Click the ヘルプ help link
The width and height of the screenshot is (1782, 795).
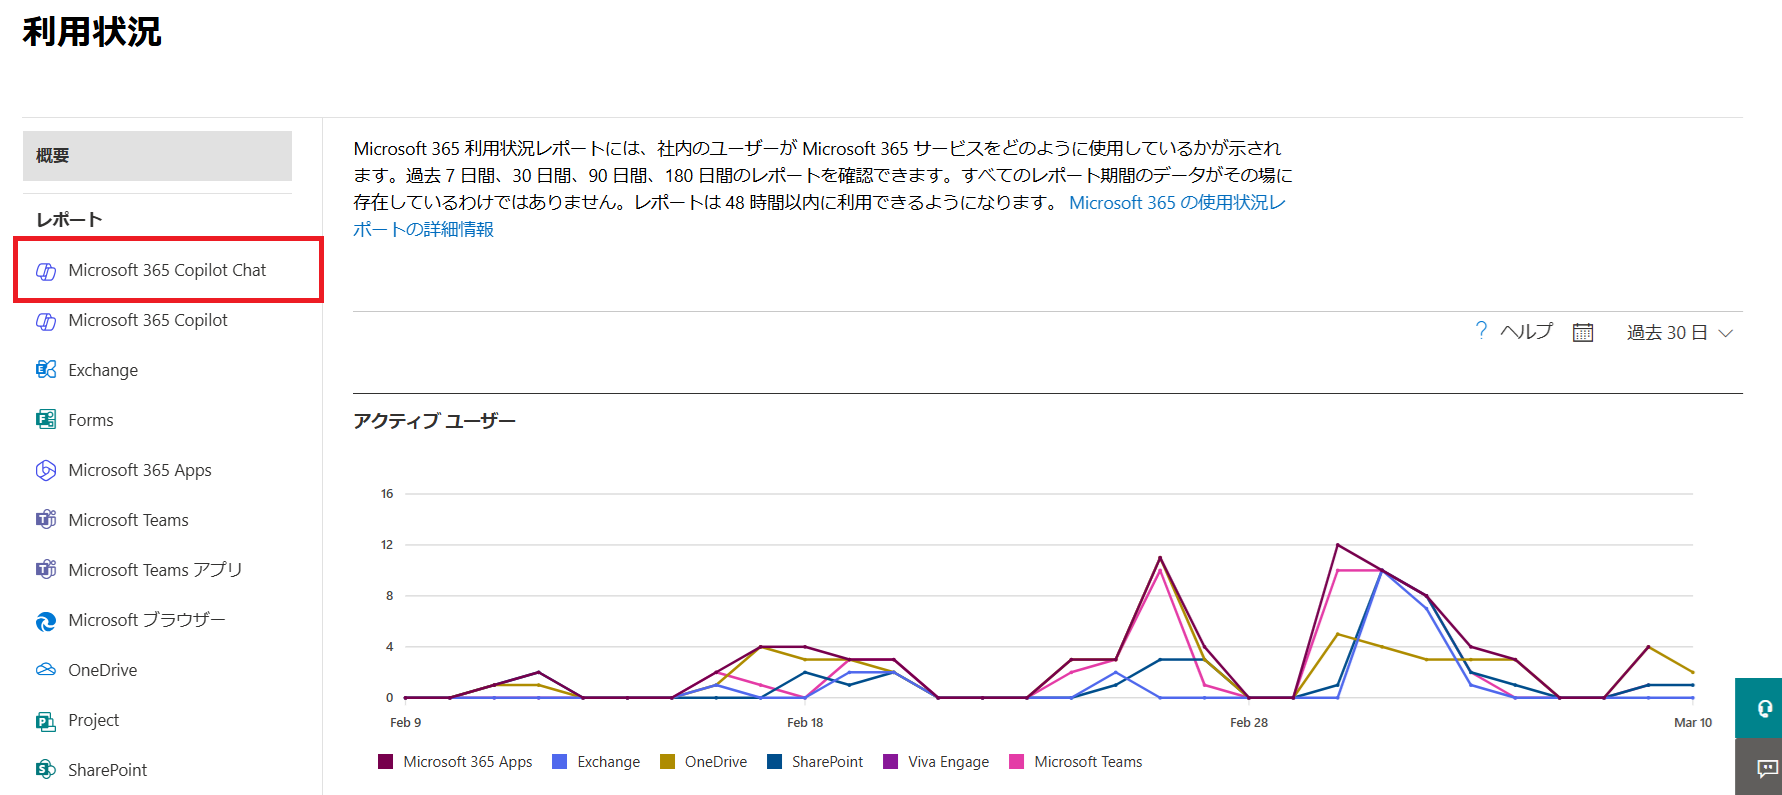[x=1526, y=332]
